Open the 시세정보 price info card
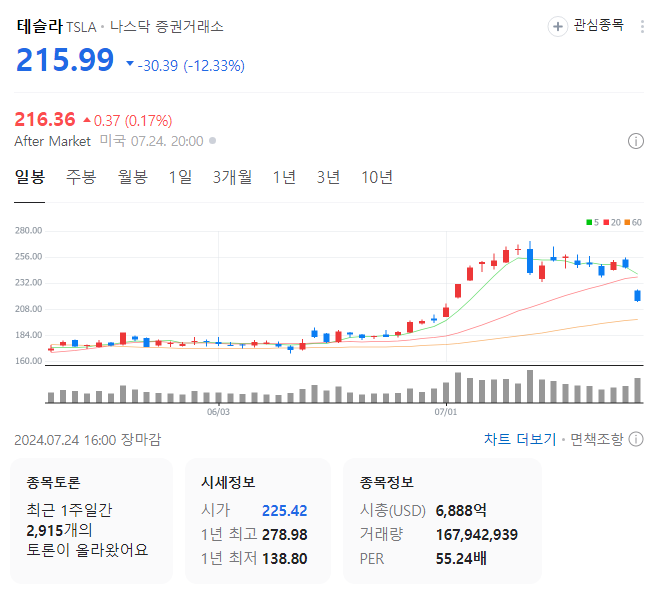 coord(258,521)
